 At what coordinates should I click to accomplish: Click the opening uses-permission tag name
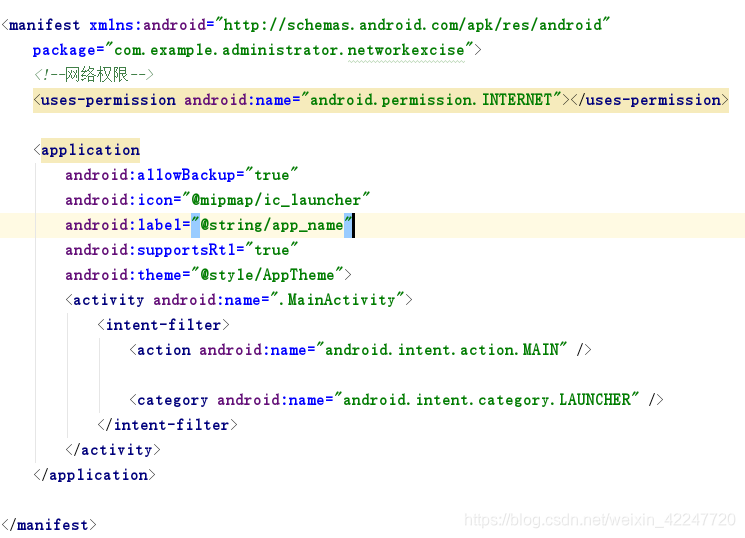point(108,100)
